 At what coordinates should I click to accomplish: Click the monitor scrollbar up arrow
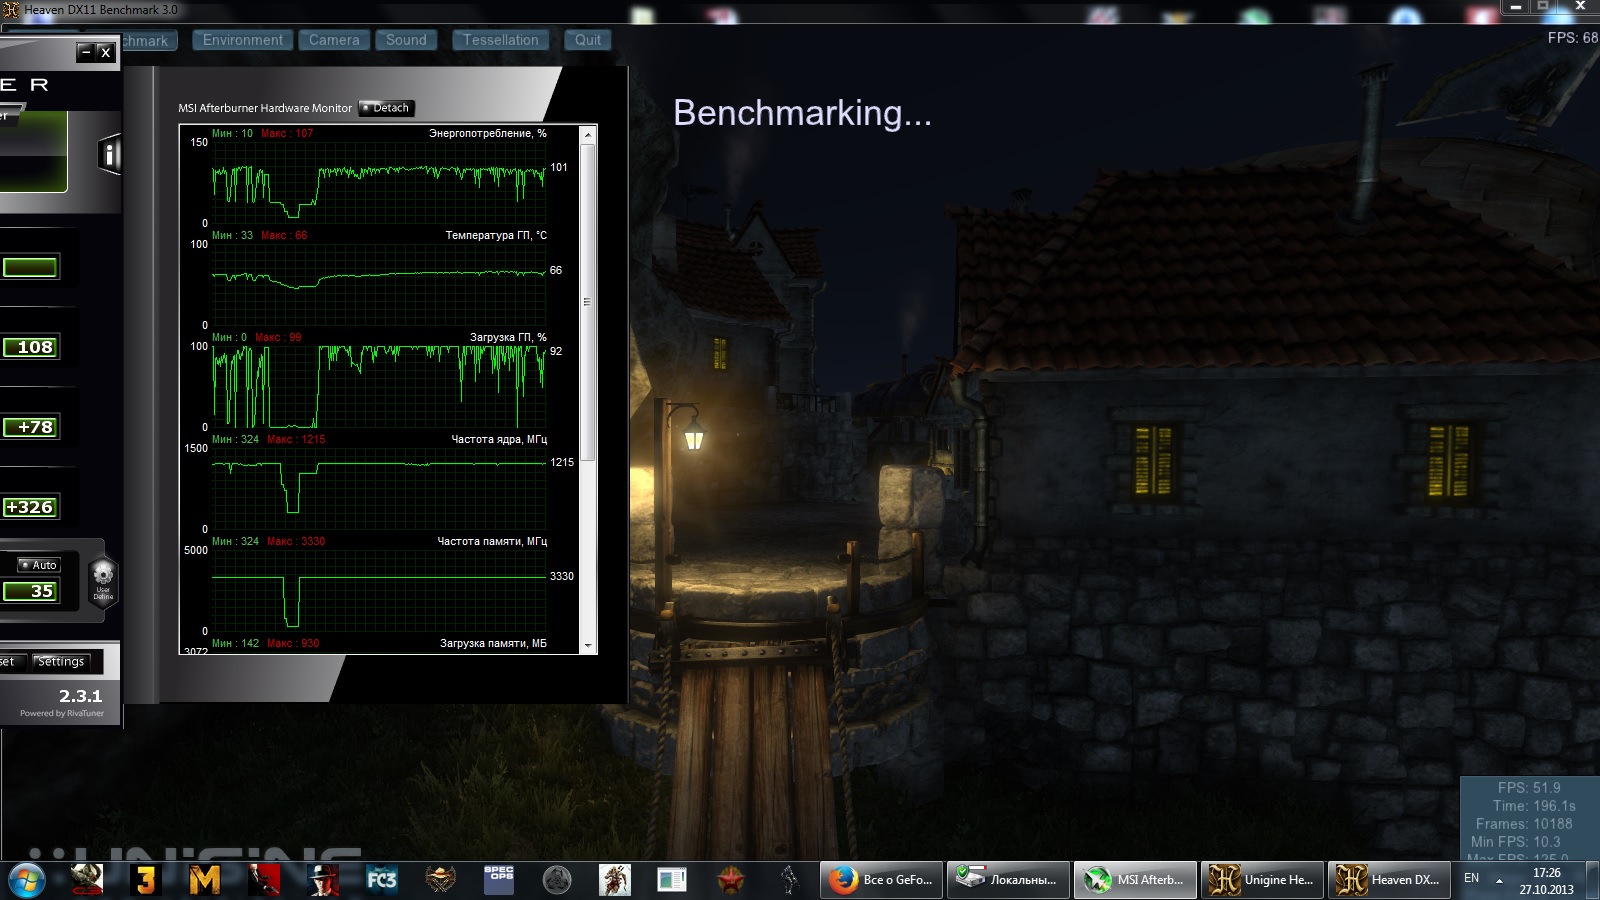(588, 134)
